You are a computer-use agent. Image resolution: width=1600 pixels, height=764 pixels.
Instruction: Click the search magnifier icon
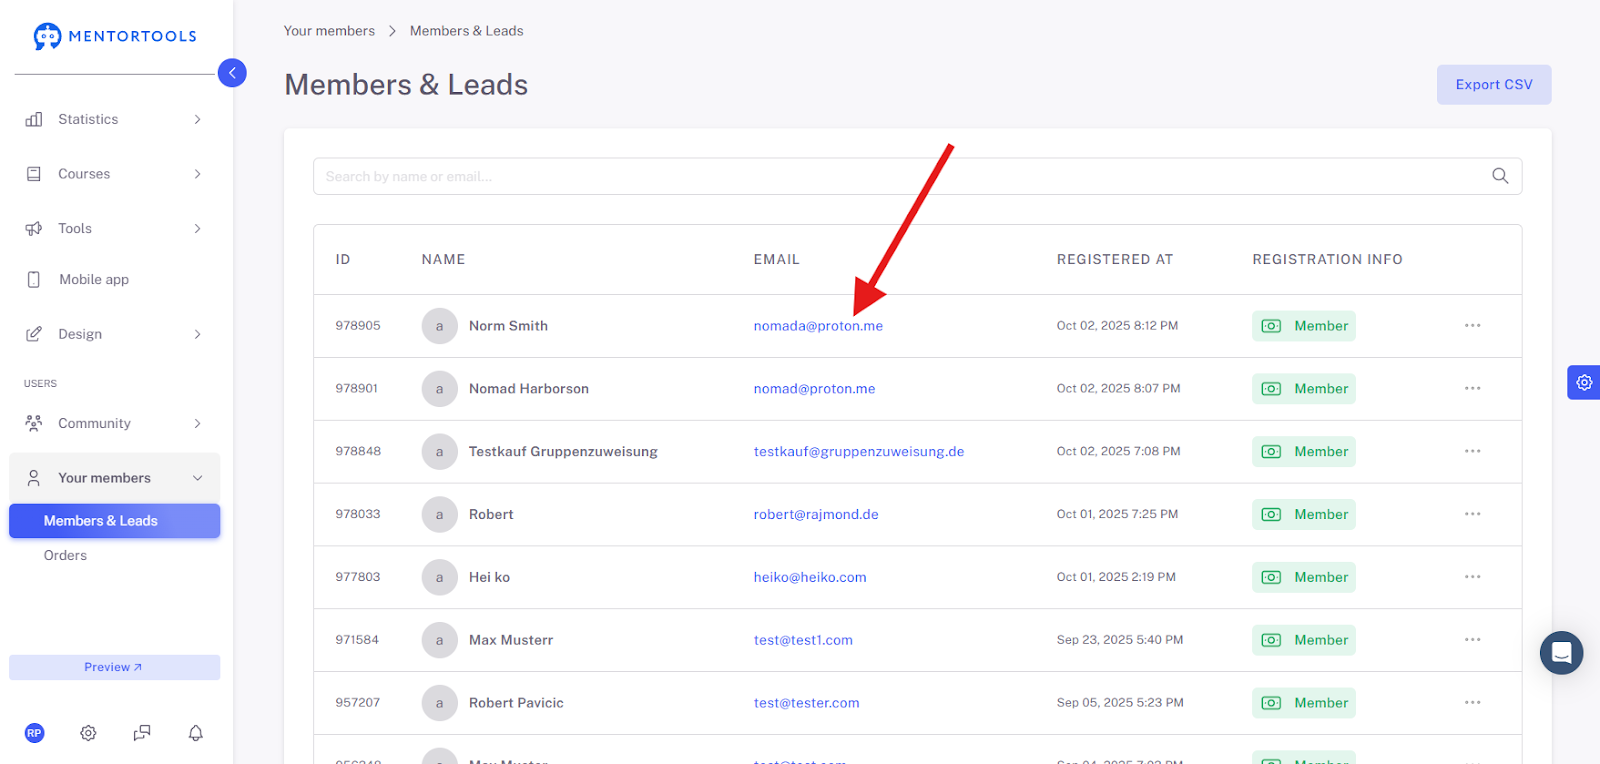(1500, 176)
